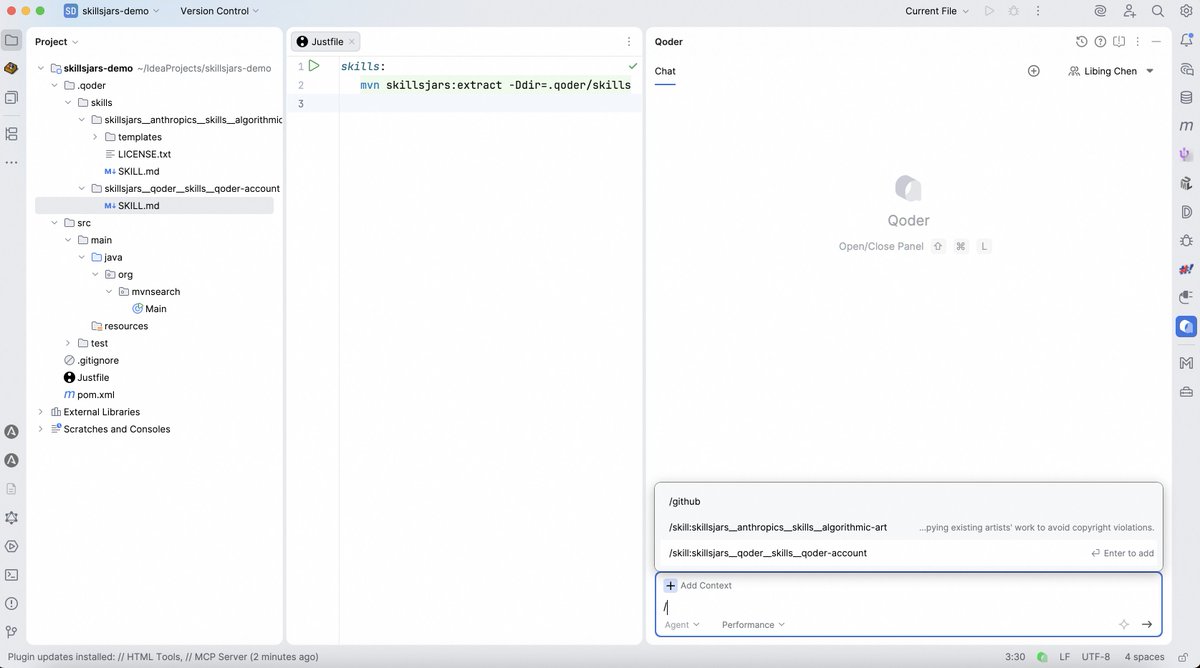Click the swirl AI assistant icon in top toolbar
The image size is (1200, 668).
click(x=1100, y=11)
